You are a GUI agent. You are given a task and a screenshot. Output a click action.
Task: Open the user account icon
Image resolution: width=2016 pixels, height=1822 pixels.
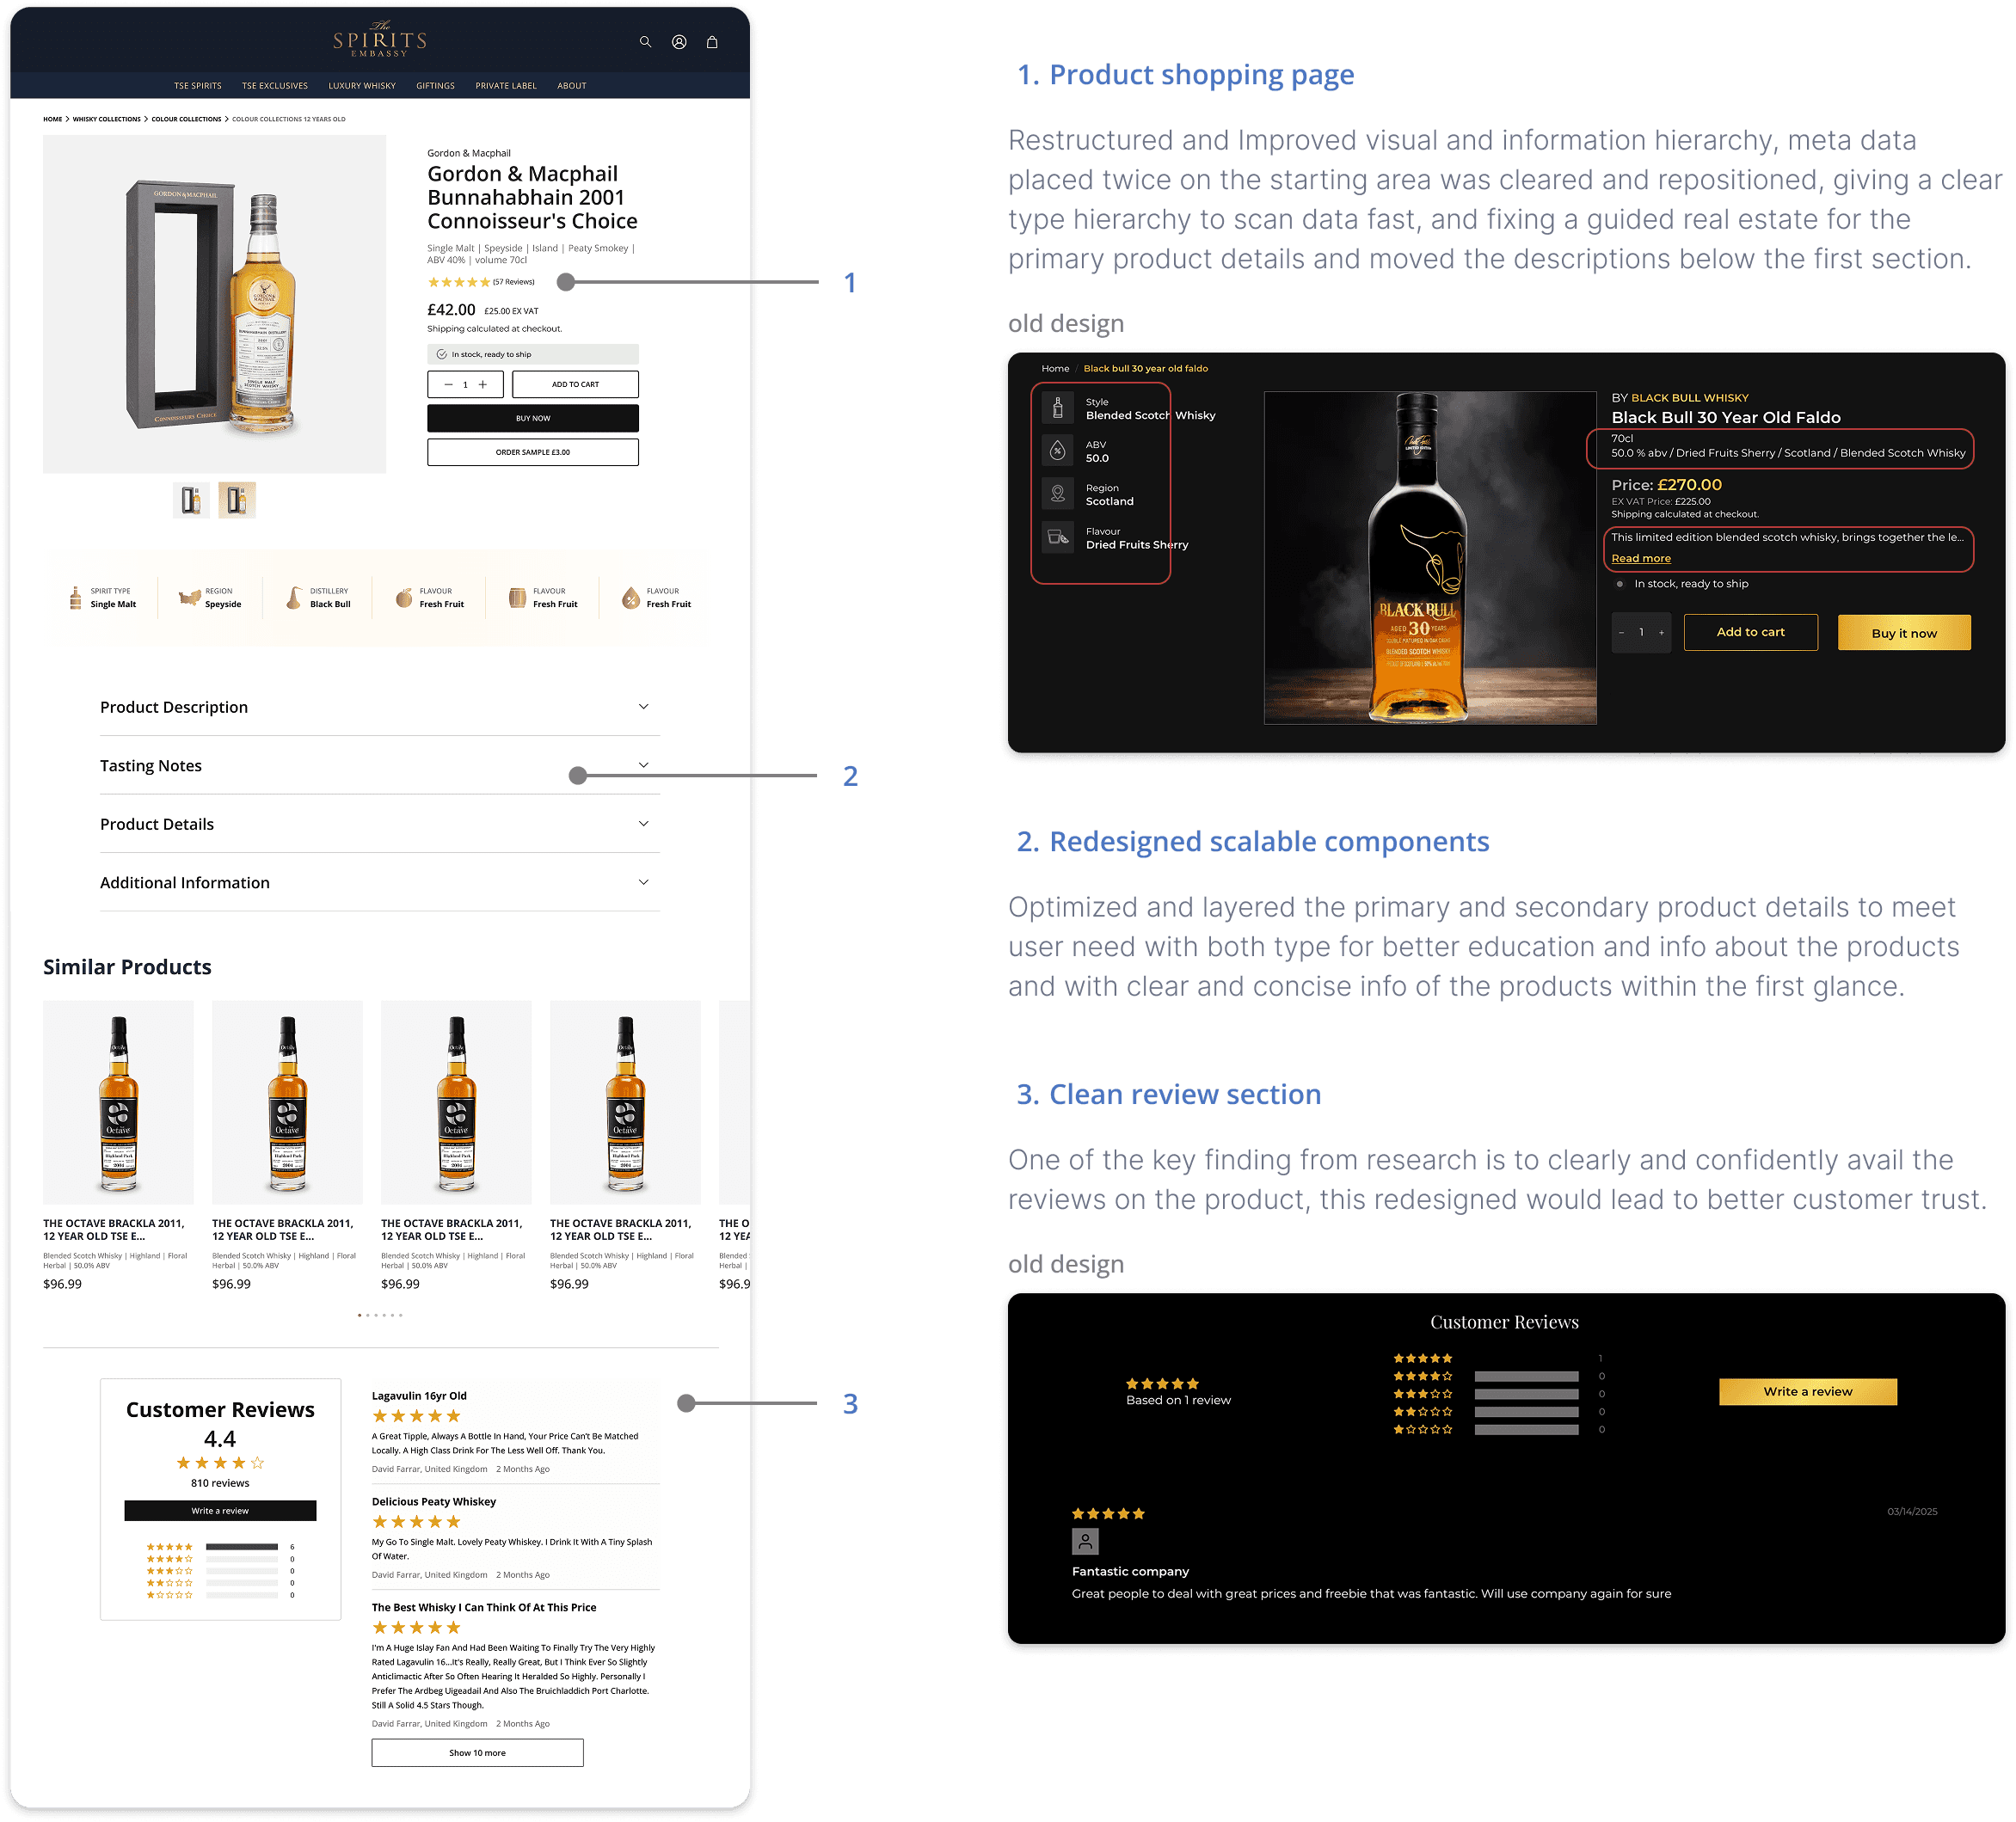tap(679, 42)
